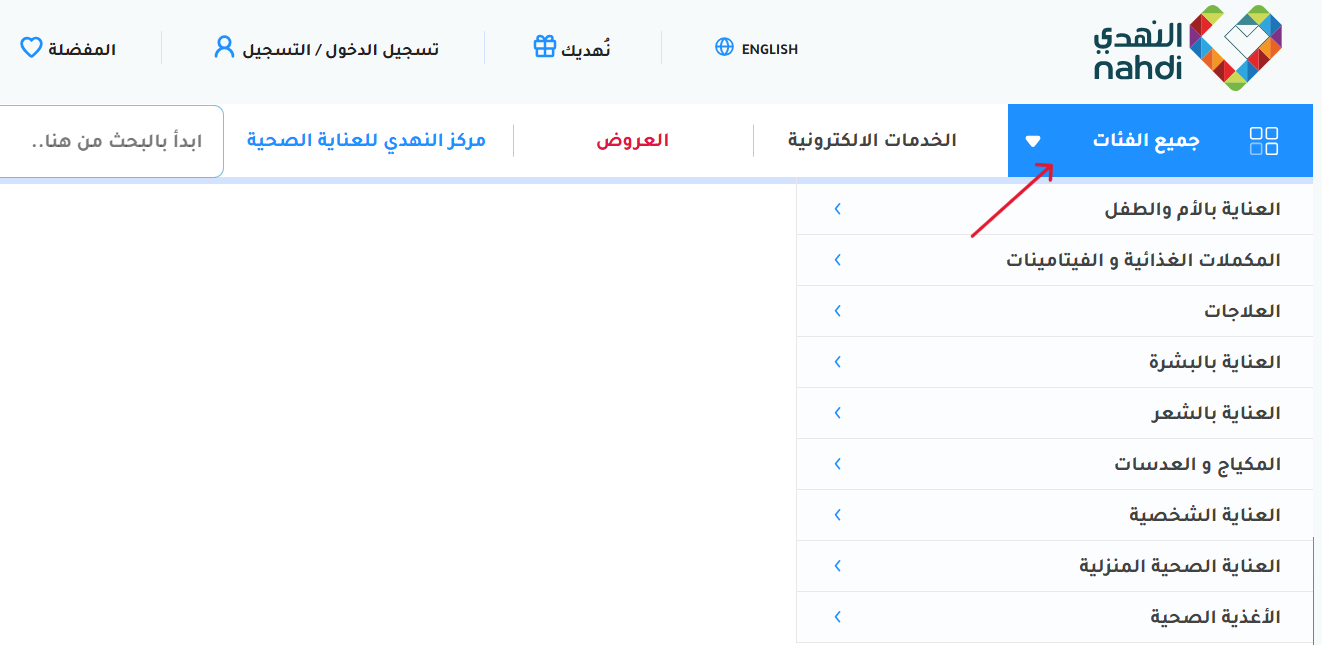Expand chevron for العناية الصحية المنزلية

[838, 566]
